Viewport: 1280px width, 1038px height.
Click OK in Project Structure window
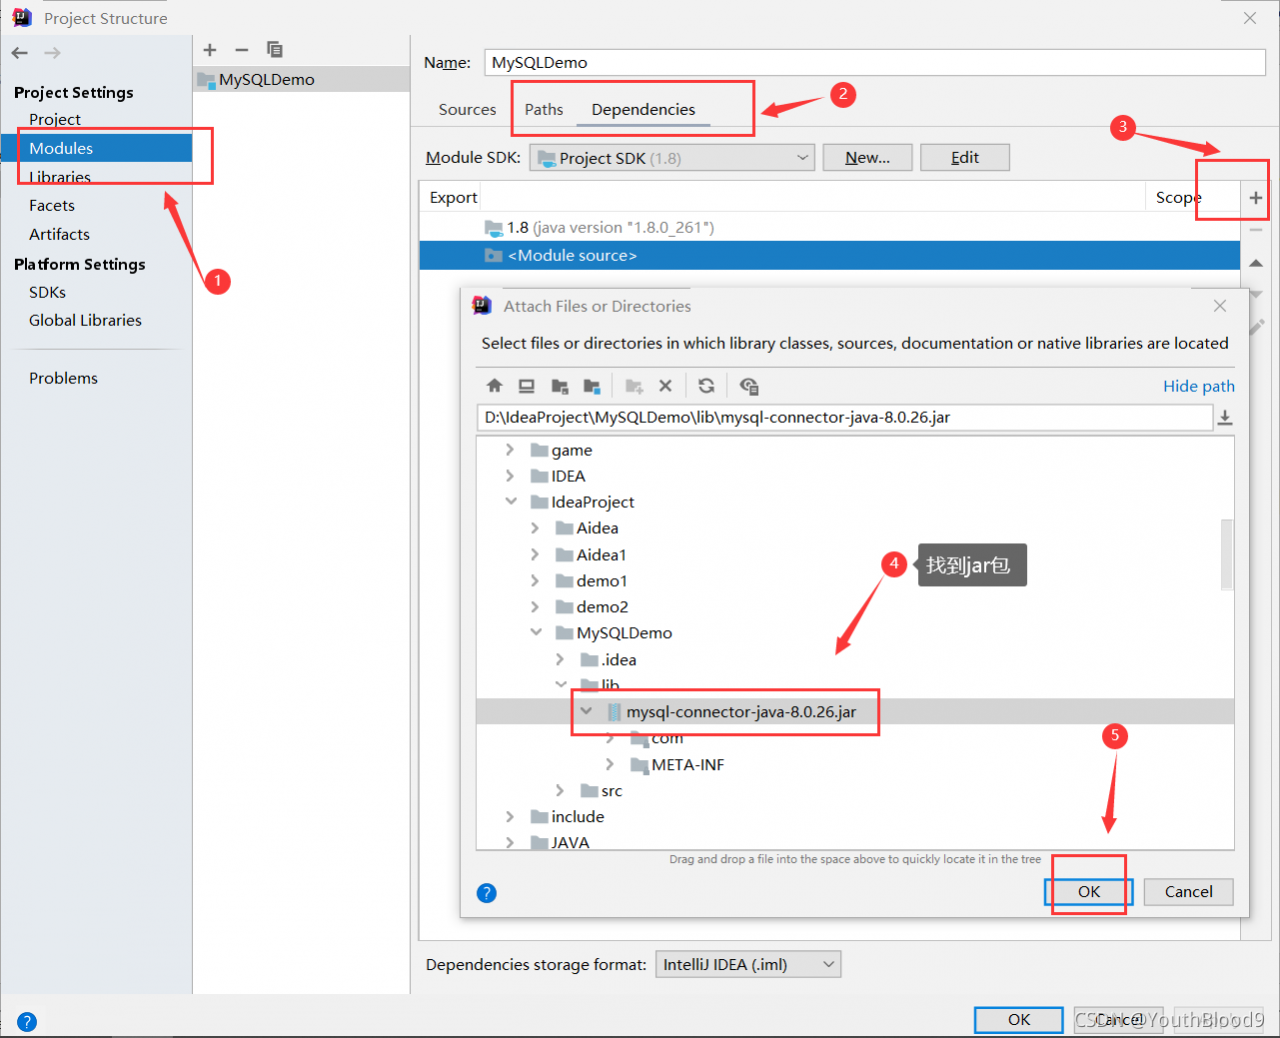tap(1019, 1019)
